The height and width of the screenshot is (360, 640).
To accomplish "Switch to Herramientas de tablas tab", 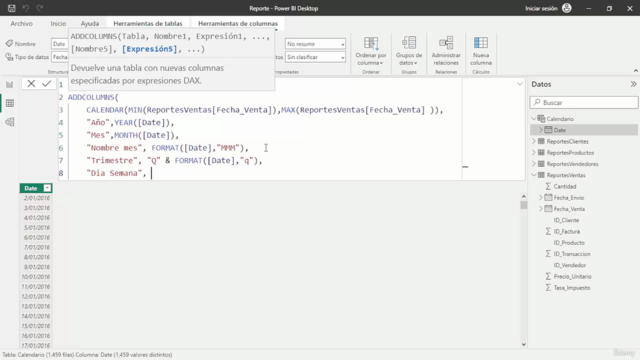I will (x=148, y=24).
